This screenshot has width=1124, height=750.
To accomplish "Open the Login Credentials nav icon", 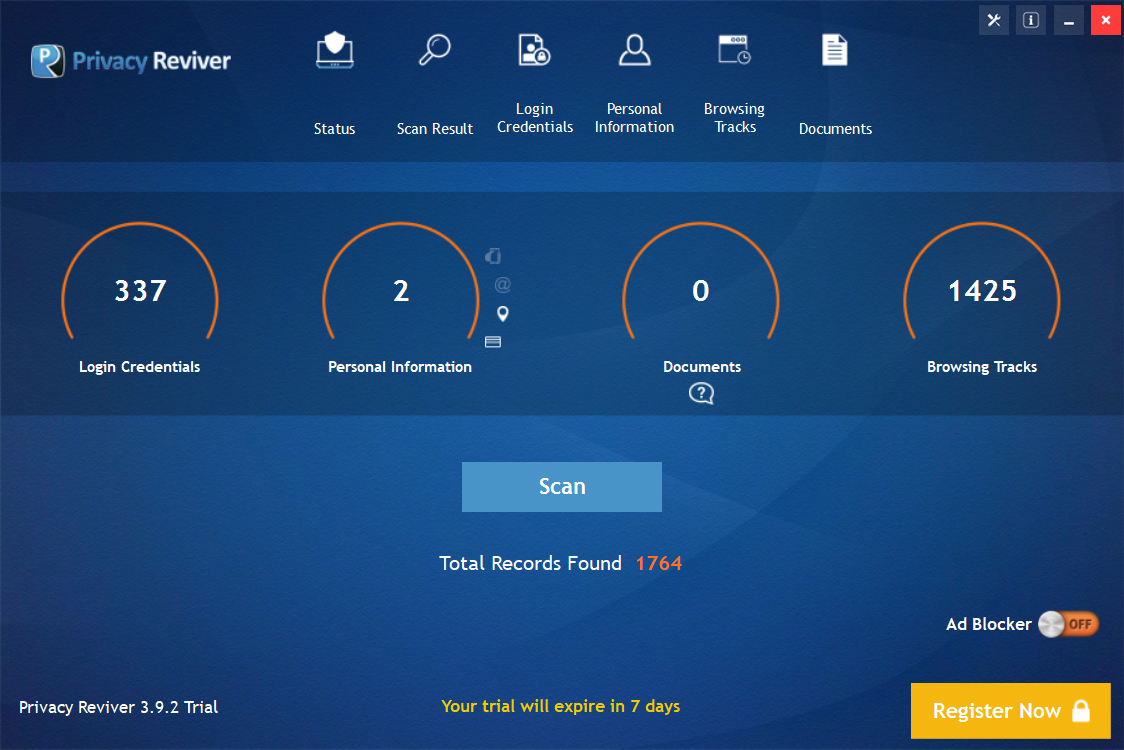I will point(535,49).
